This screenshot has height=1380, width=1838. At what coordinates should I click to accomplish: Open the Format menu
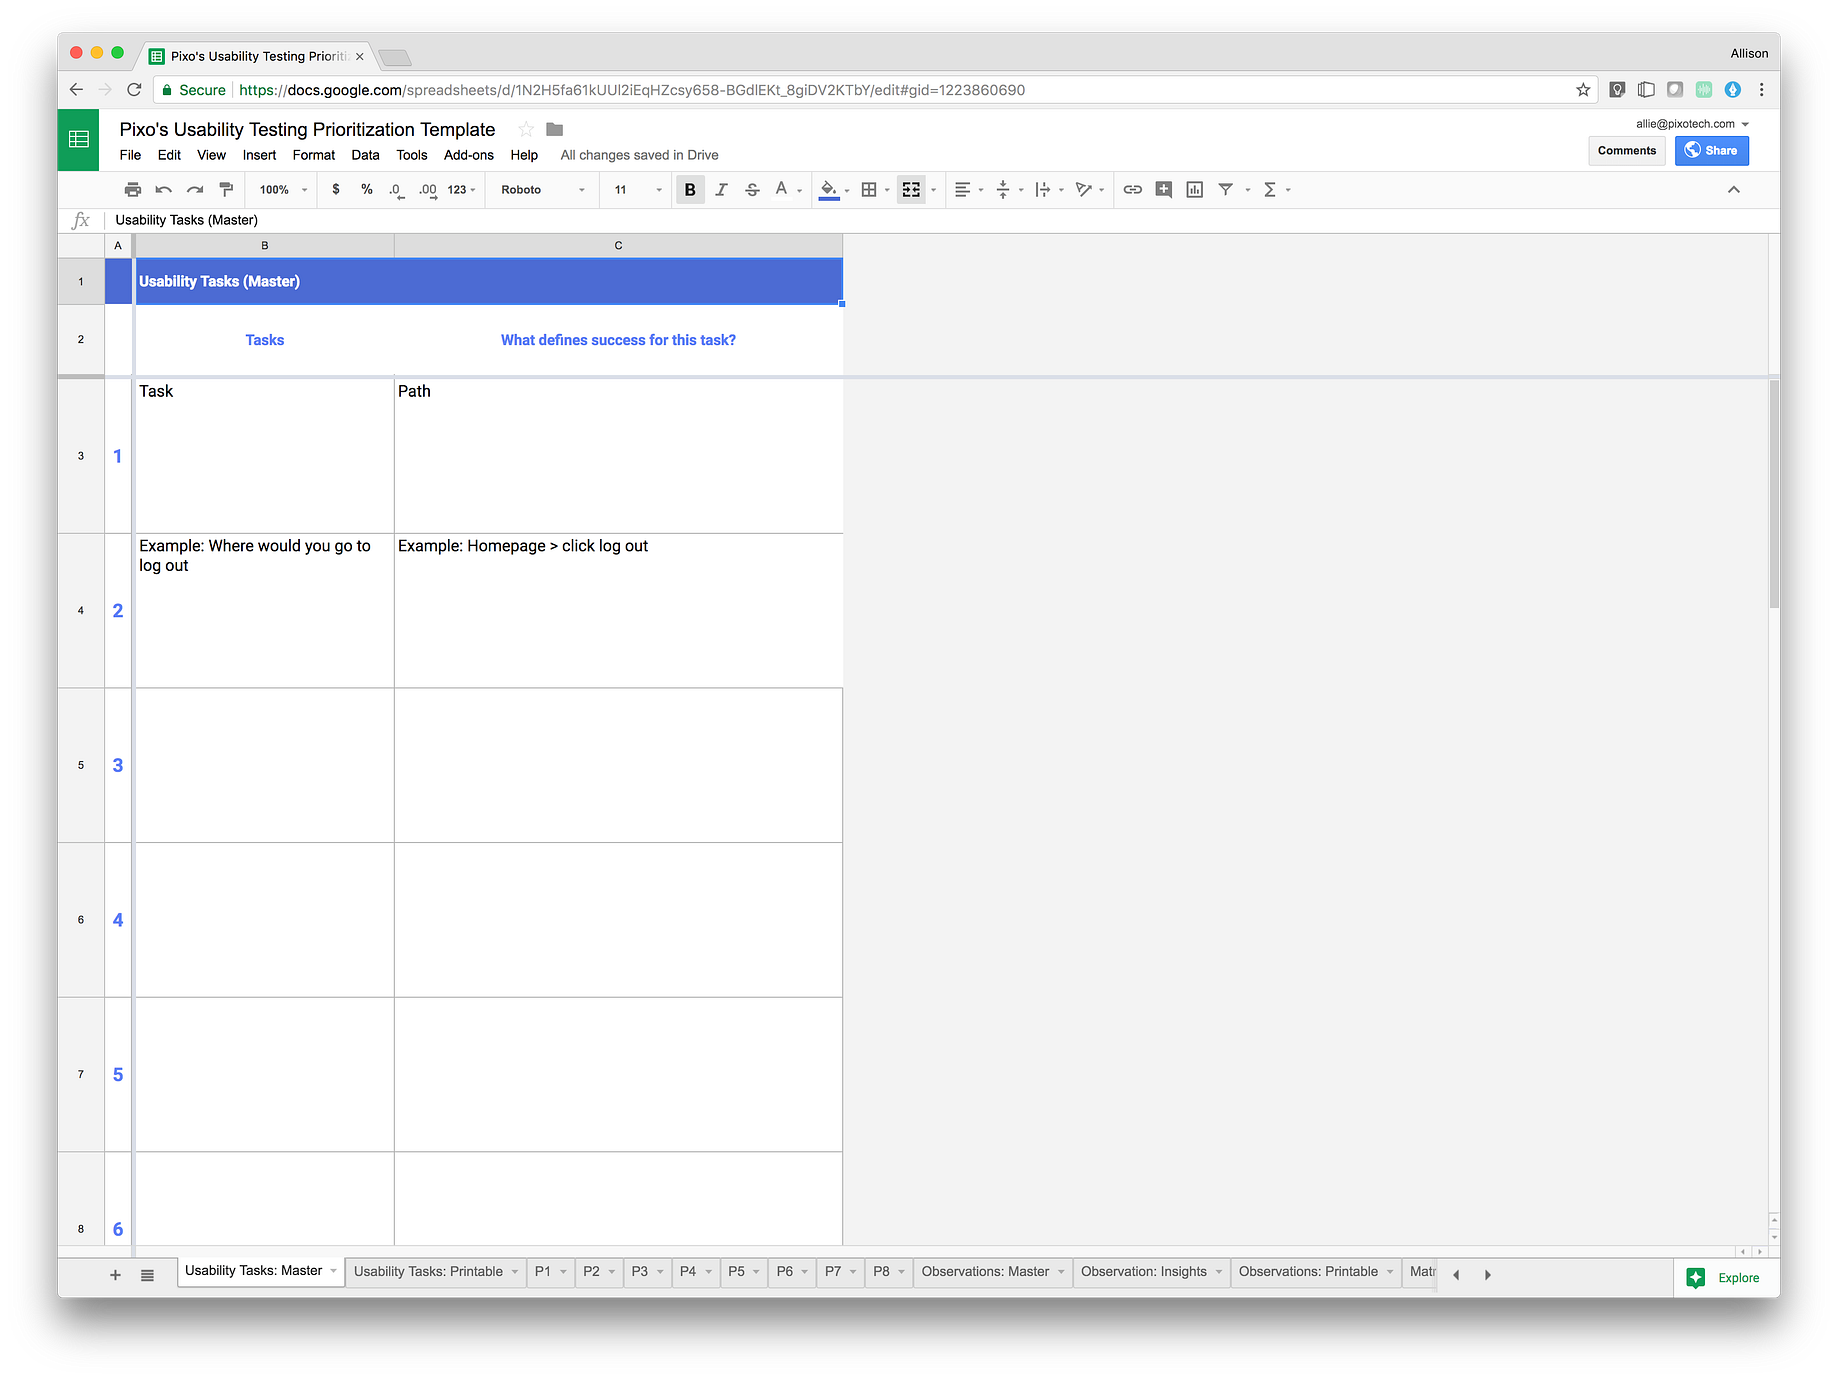tap(313, 155)
